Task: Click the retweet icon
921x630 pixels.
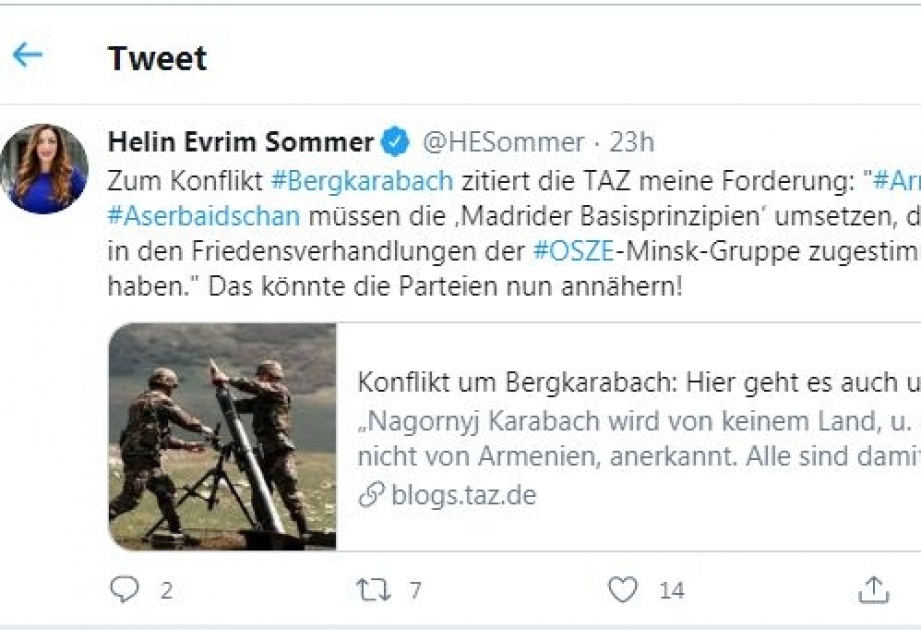Action: 374,590
